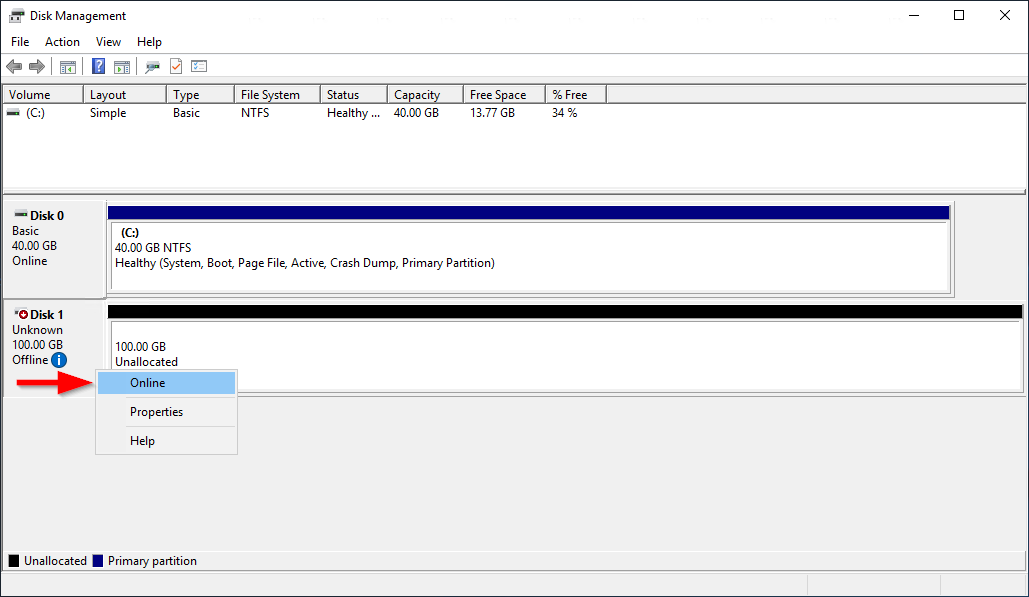Screen dimensions: 1029x597
Task: Click Help in the context menu
Action: [142, 440]
